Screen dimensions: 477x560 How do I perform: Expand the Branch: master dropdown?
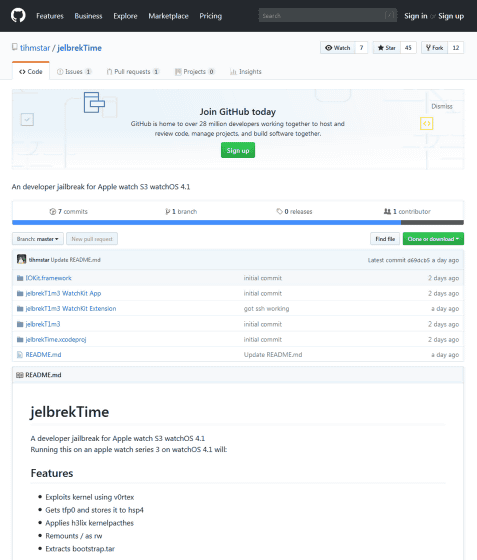click(x=38, y=239)
